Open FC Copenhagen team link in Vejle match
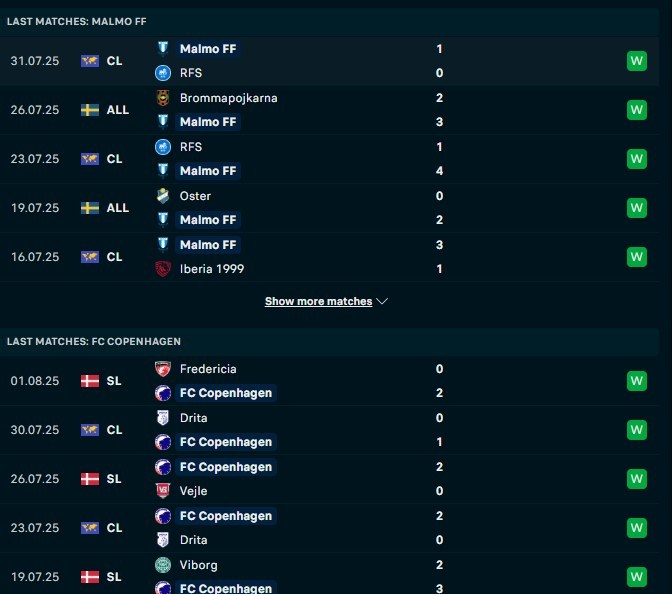672x594 pixels. click(x=226, y=467)
